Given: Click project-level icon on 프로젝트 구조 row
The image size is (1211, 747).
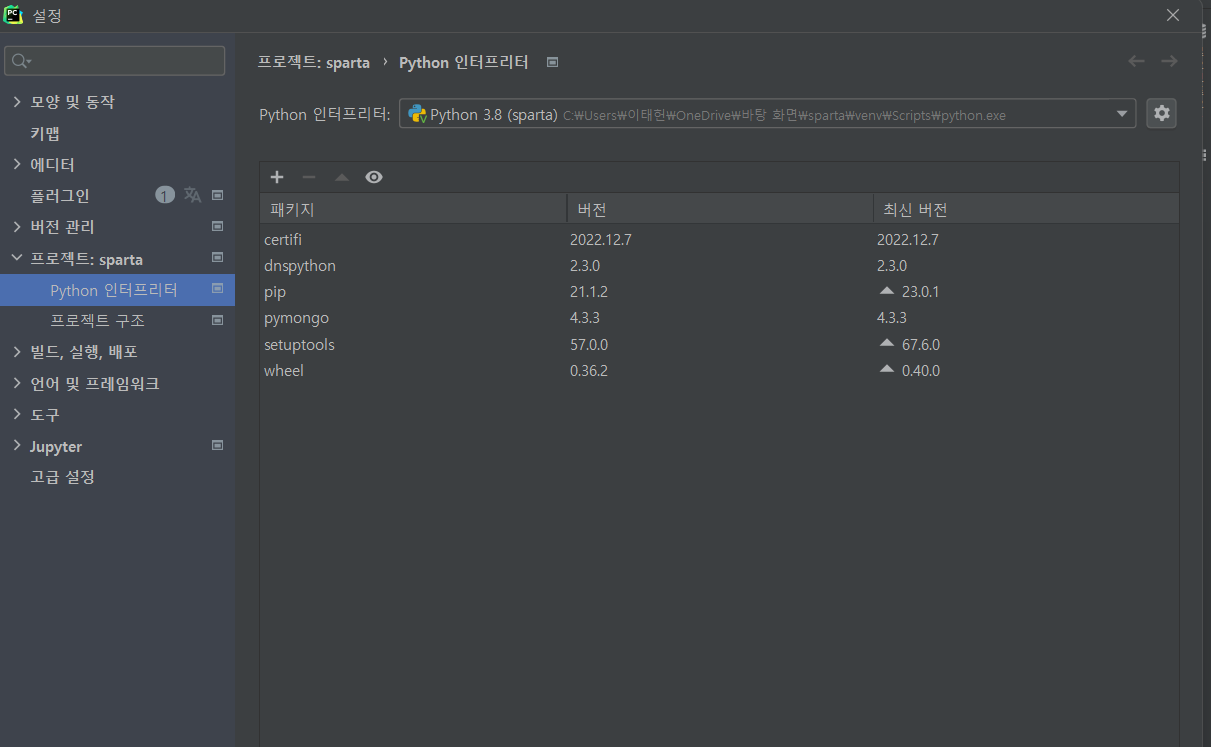Looking at the screenshot, I should point(217,320).
